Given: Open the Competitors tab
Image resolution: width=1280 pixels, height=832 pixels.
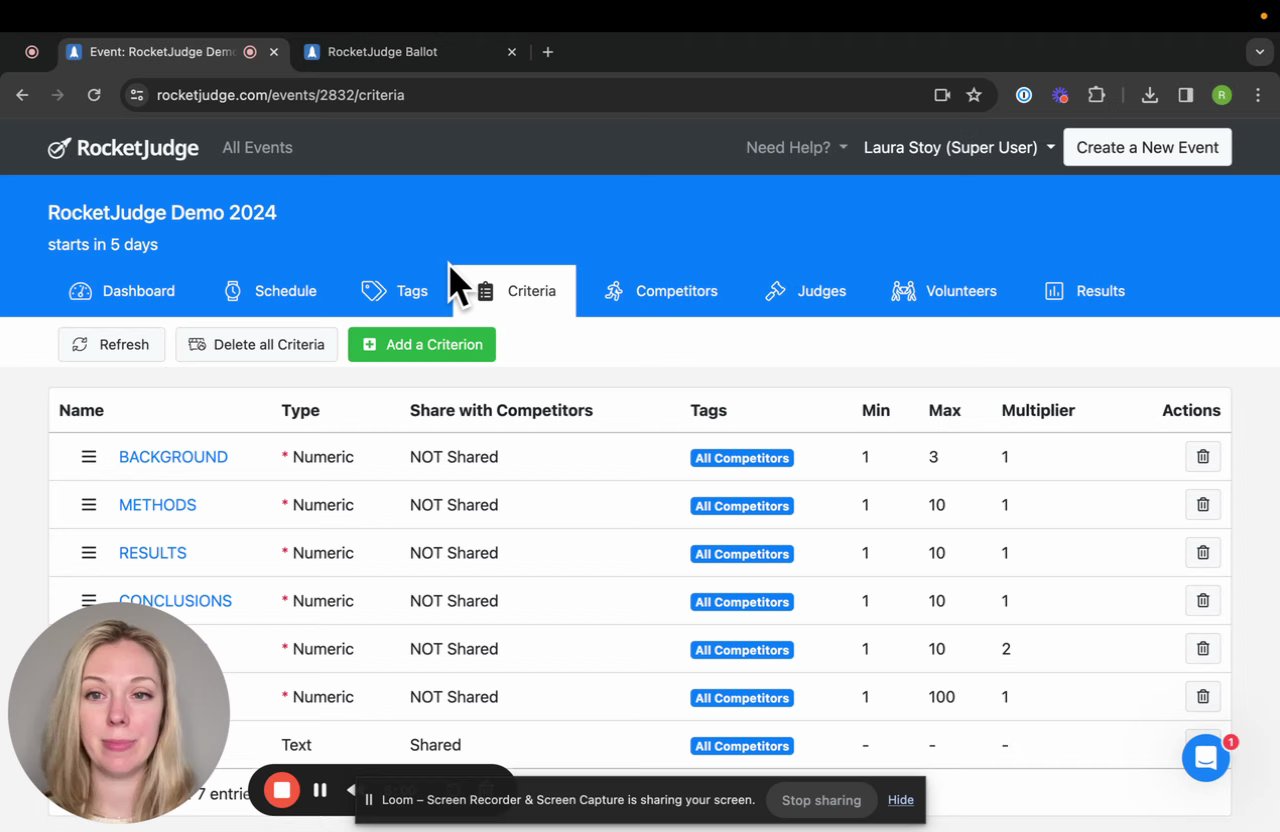Looking at the screenshot, I should click(x=661, y=291).
